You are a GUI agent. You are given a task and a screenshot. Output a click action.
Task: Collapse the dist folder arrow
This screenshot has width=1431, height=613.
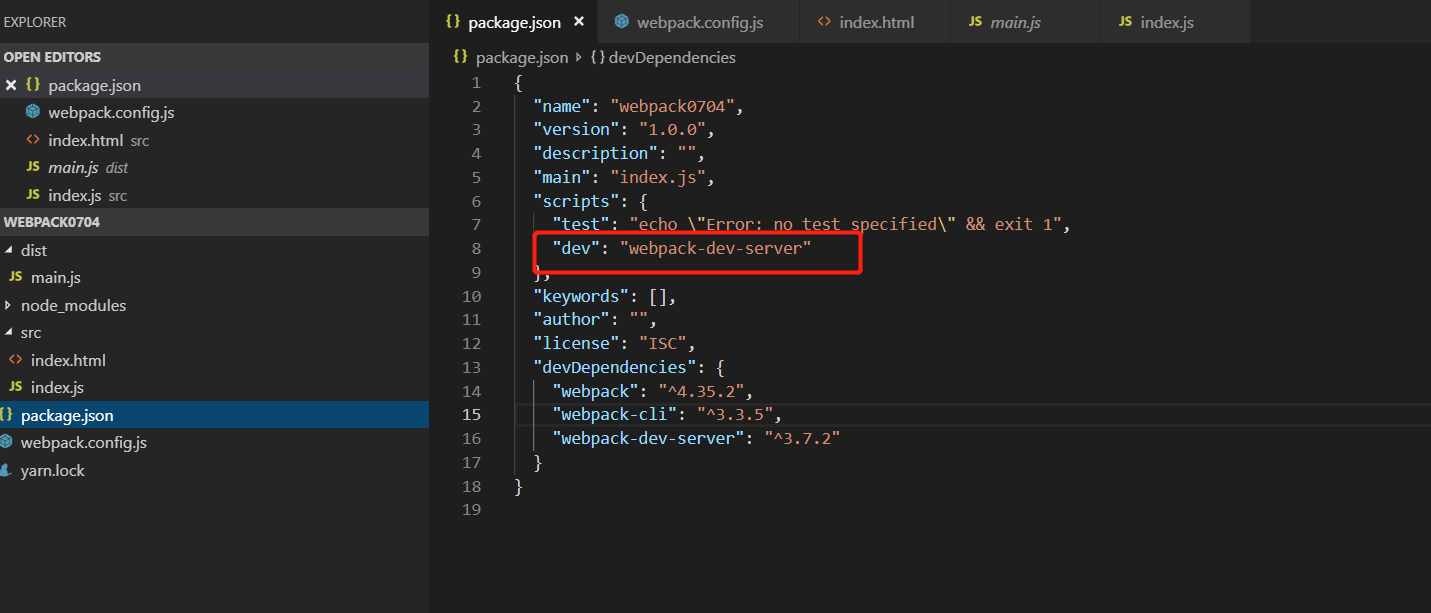point(9,250)
